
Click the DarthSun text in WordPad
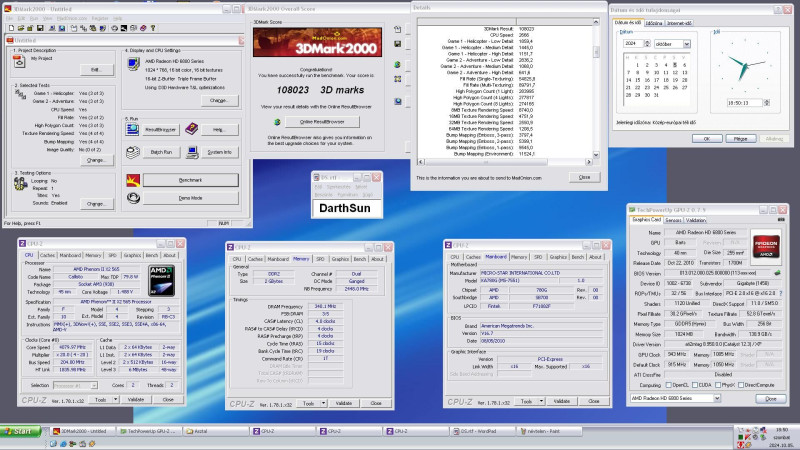(x=345, y=208)
